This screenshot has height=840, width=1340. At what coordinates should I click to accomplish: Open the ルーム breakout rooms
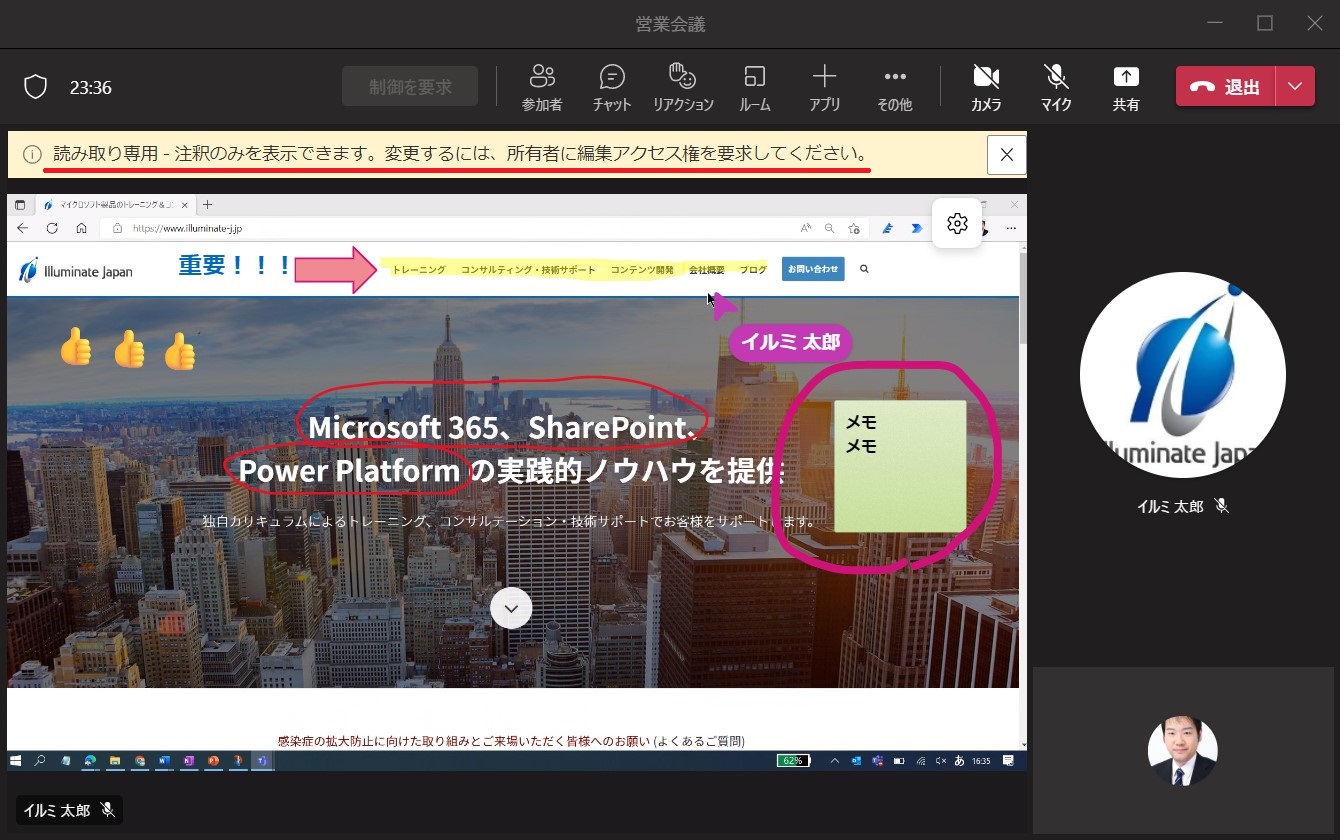click(755, 87)
